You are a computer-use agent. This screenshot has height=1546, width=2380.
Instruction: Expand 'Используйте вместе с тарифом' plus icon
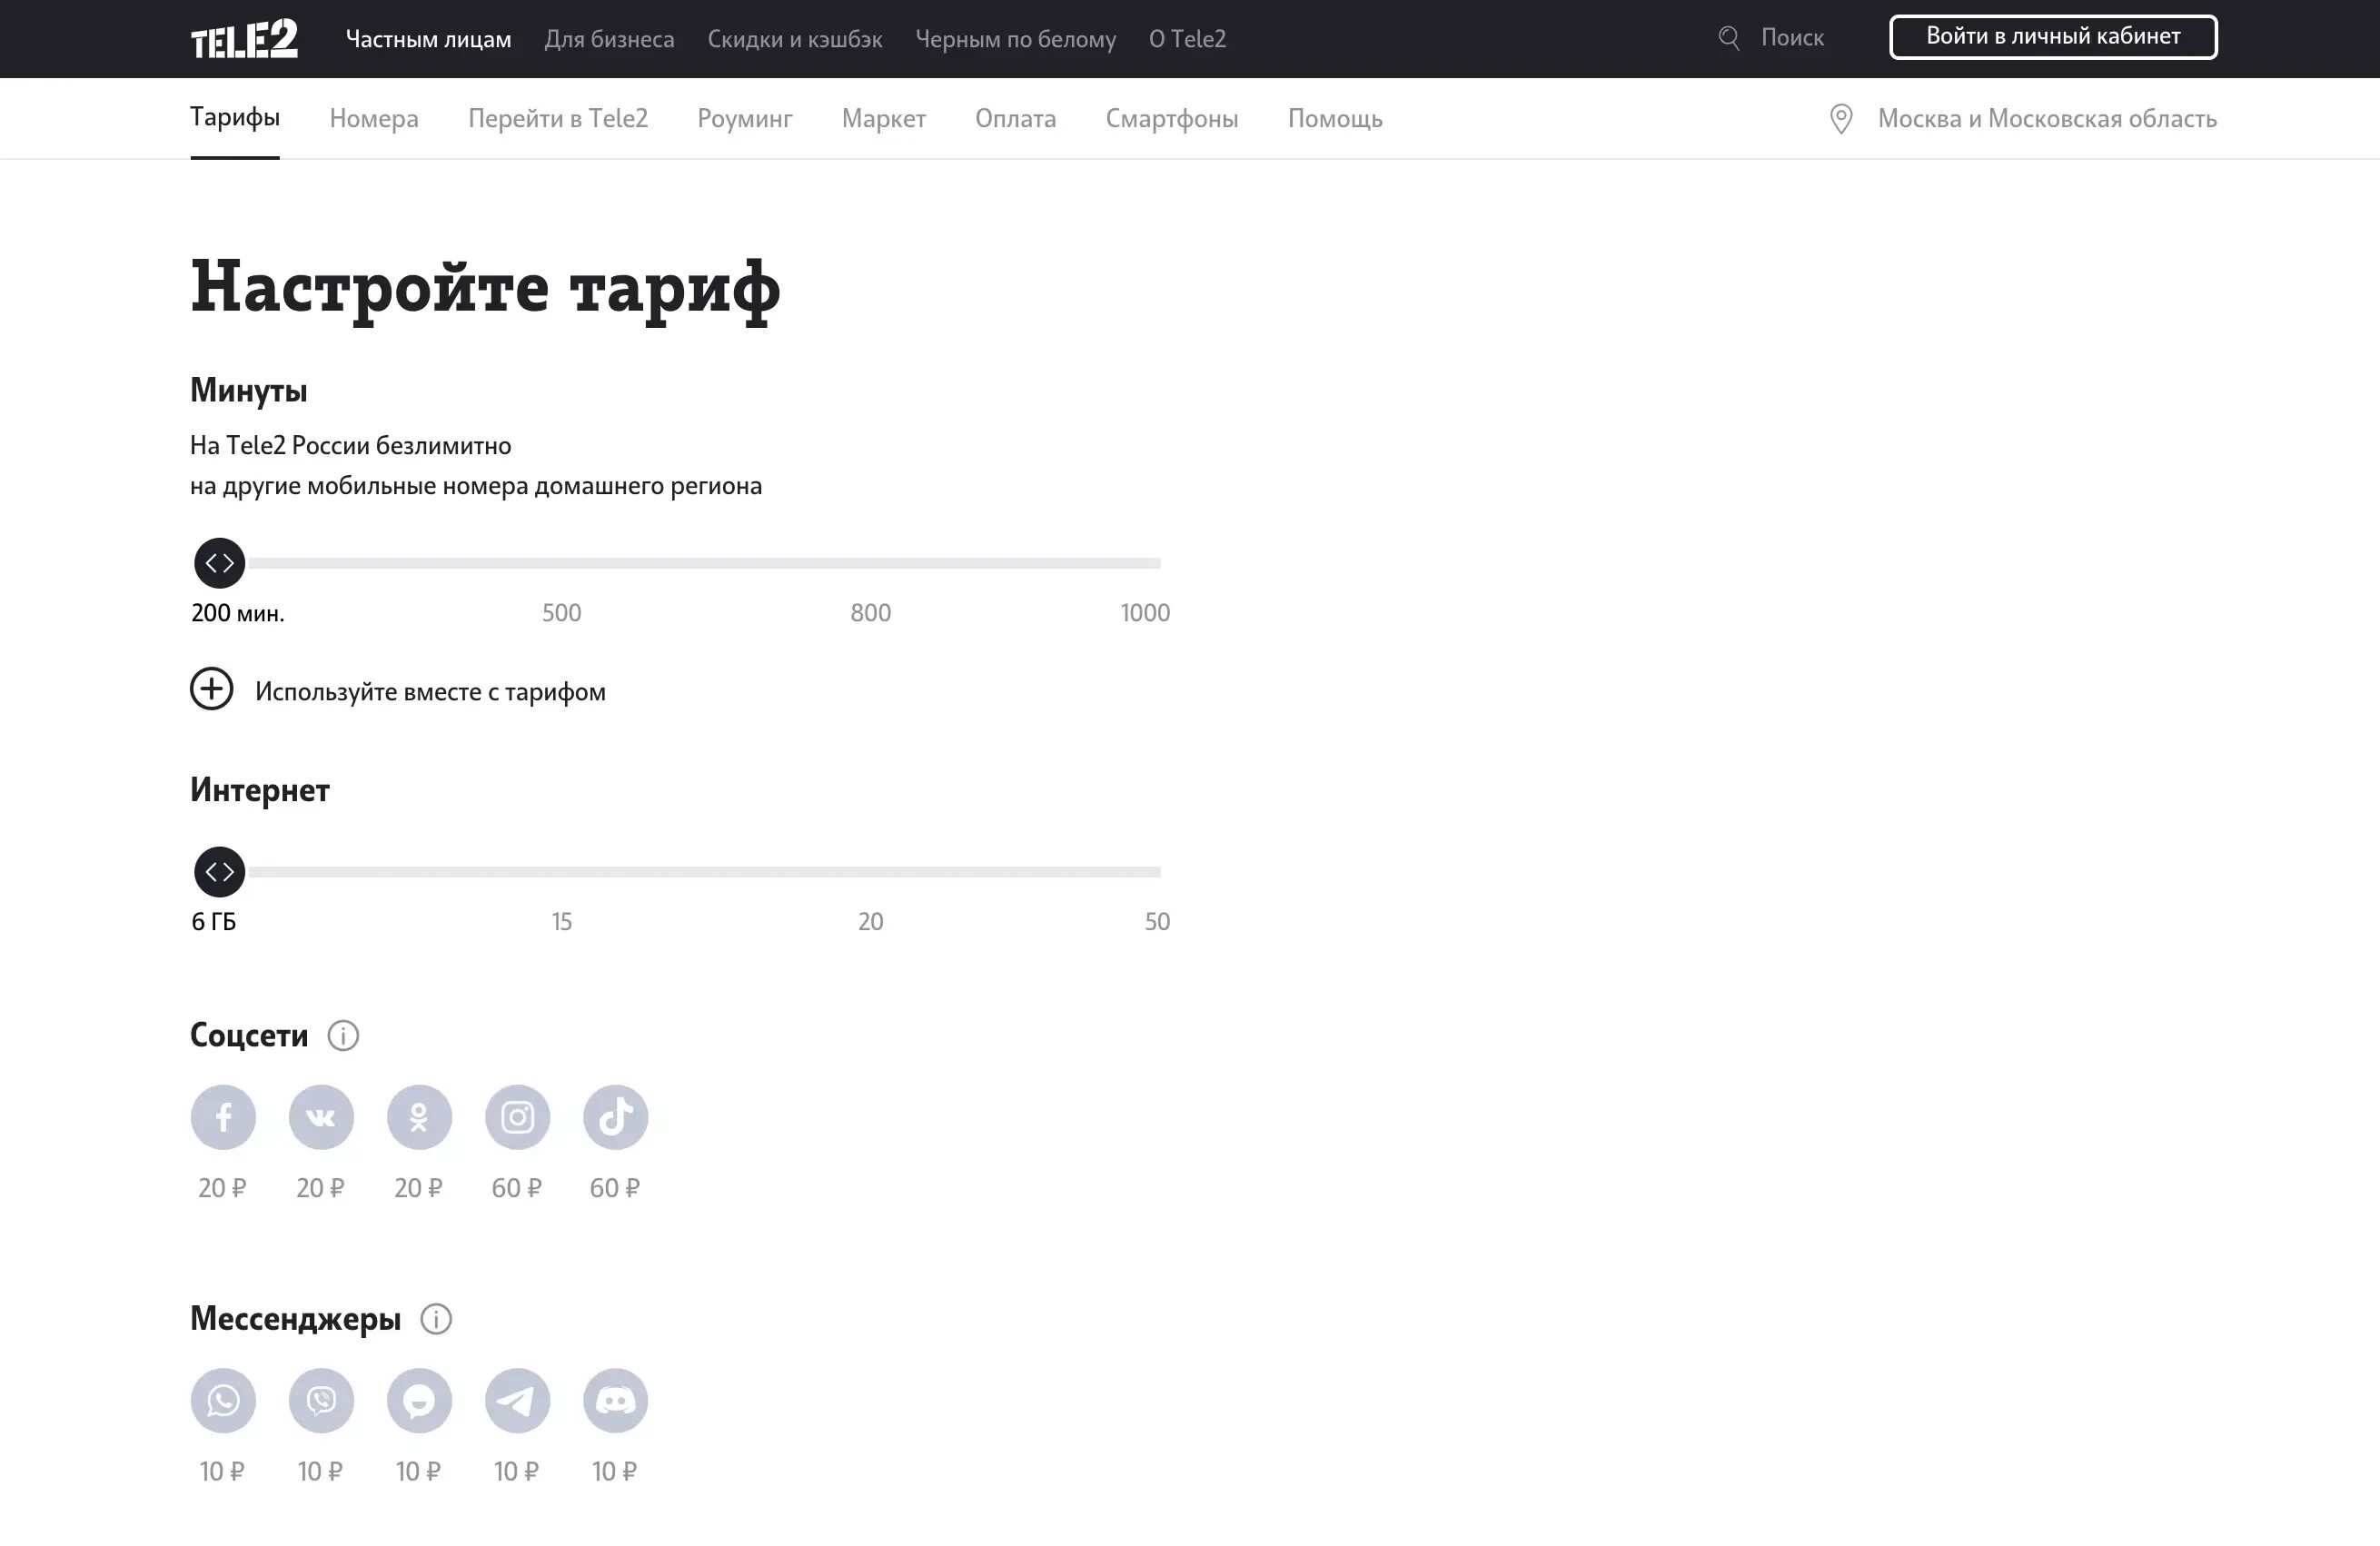(x=212, y=689)
